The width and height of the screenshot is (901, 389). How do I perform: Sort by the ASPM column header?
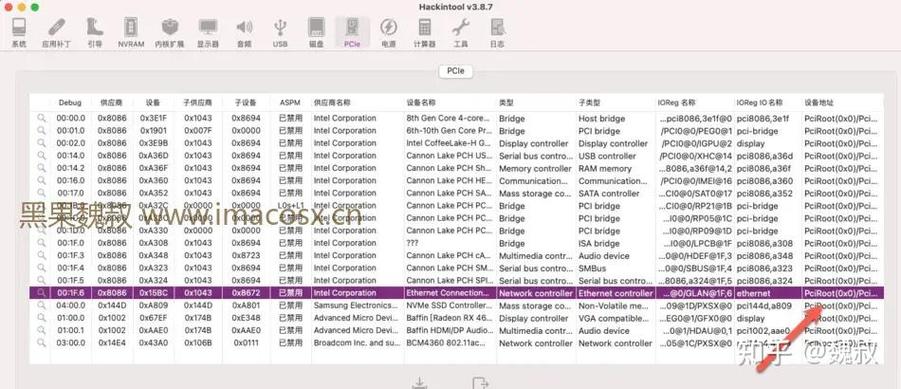[x=290, y=103]
